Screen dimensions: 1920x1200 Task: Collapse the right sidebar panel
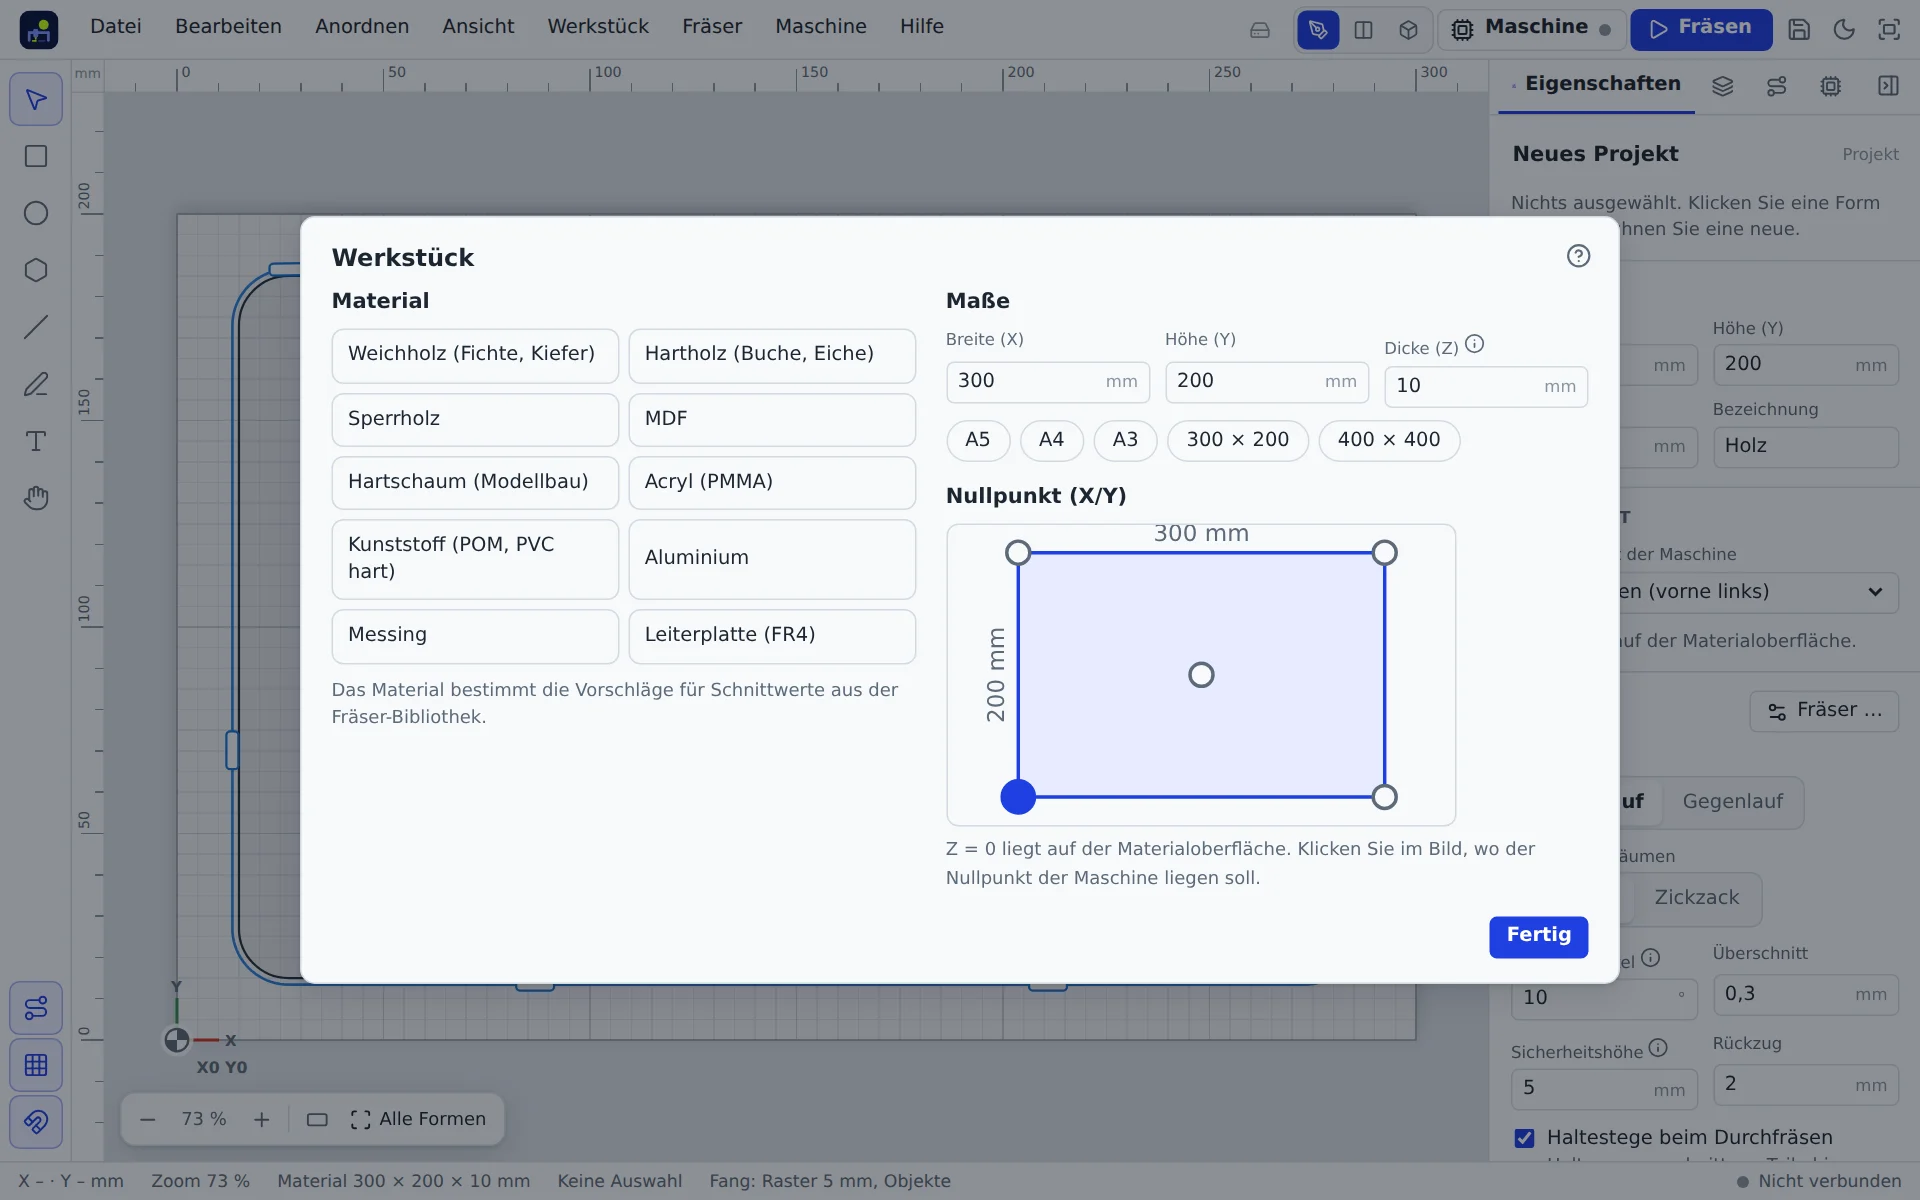pos(1888,86)
